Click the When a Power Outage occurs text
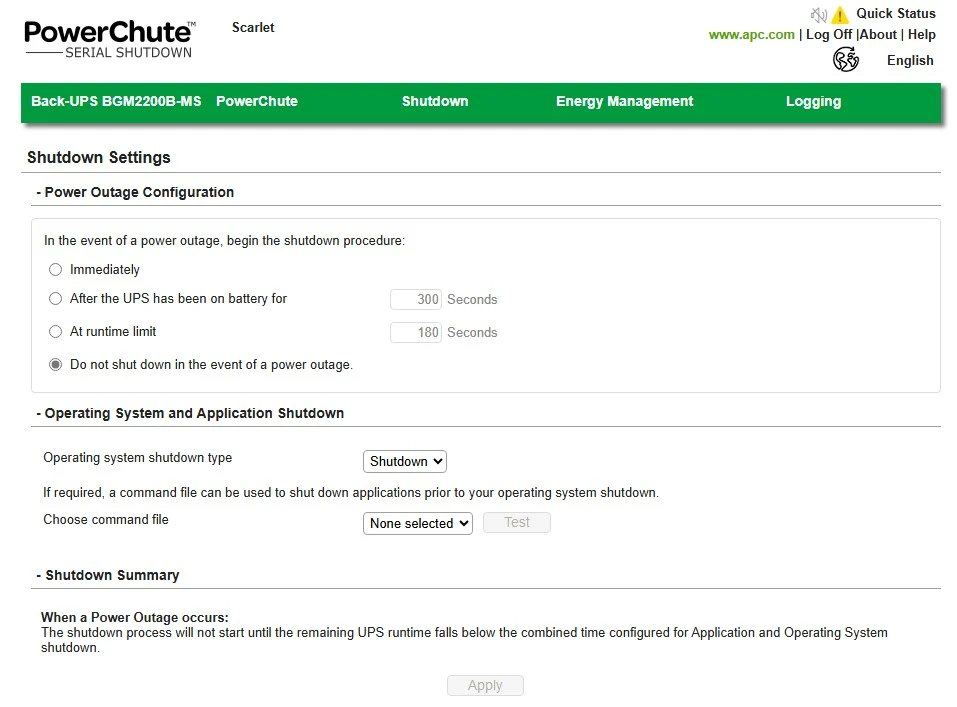The height and width of the screenshot is (707, 957). (135, 617)
